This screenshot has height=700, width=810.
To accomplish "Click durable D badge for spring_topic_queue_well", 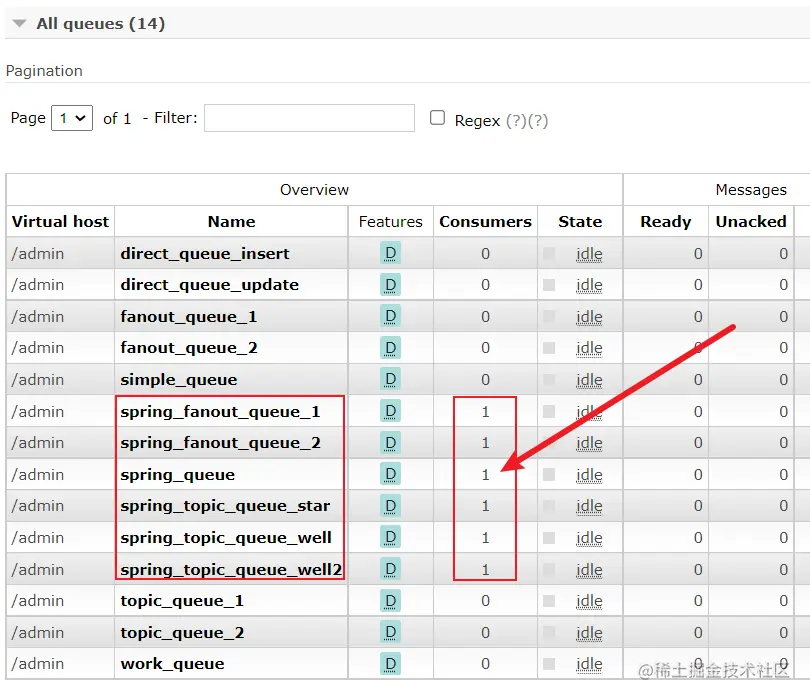I will pos(390,538).
